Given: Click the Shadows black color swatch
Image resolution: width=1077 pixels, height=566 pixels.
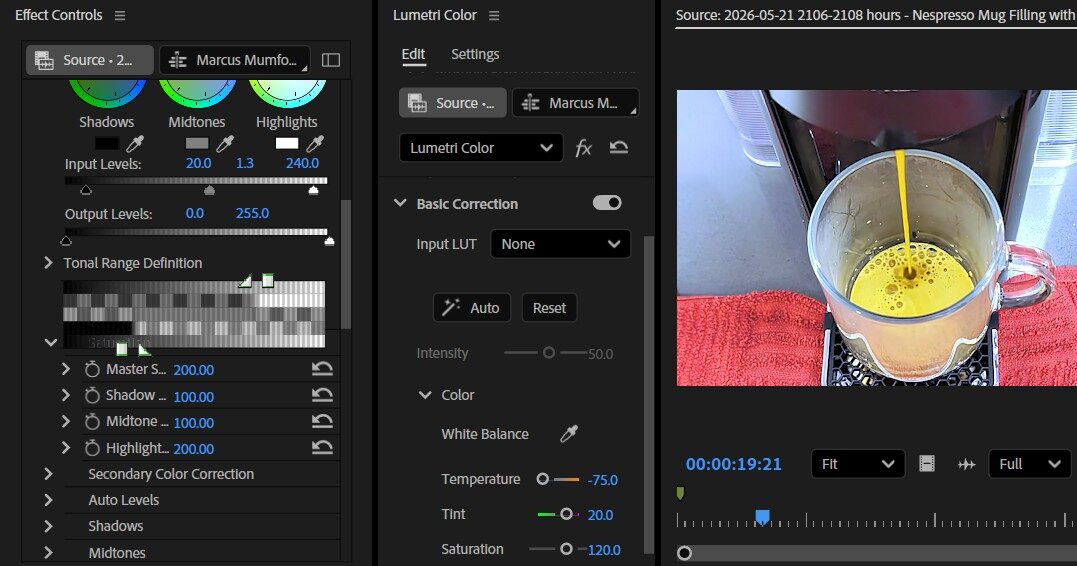Looking at the screenshot, I should (106, 143).
